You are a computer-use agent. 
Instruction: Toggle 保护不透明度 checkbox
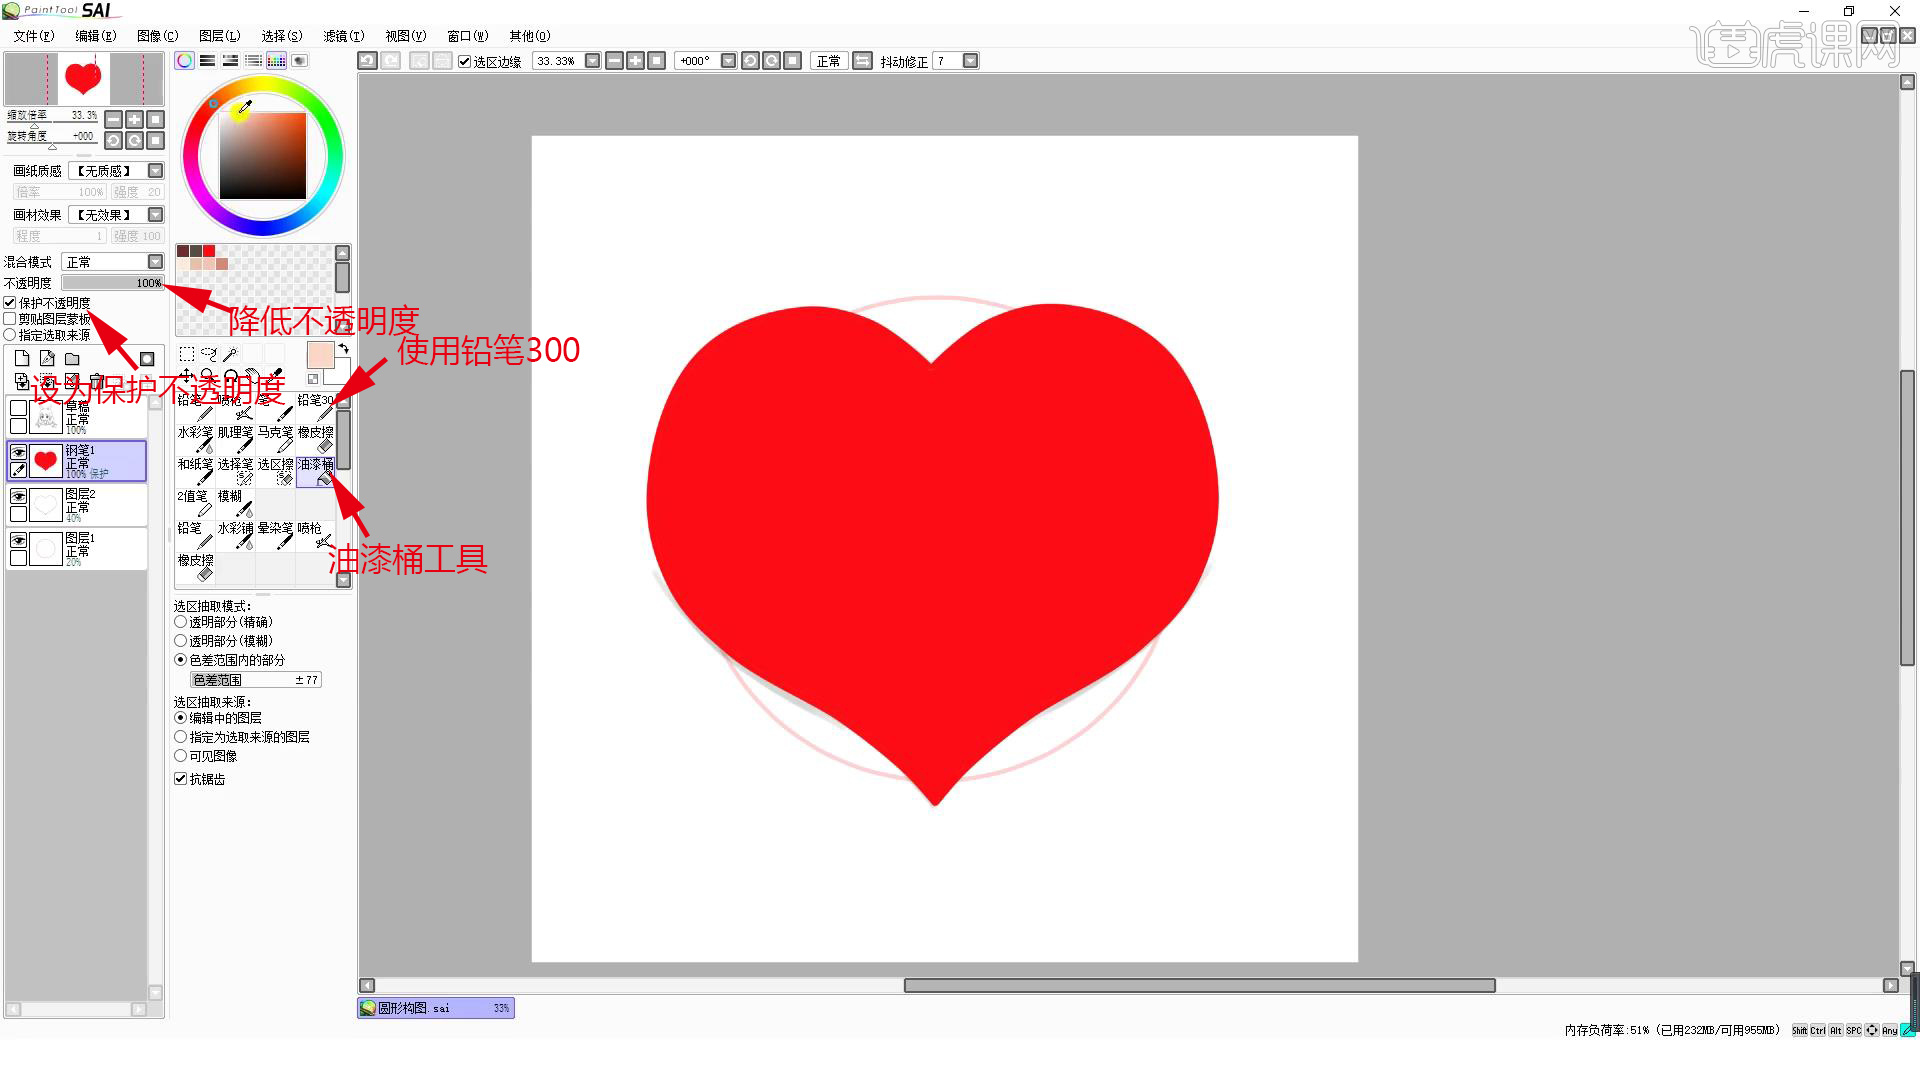(x=10, y=303)
